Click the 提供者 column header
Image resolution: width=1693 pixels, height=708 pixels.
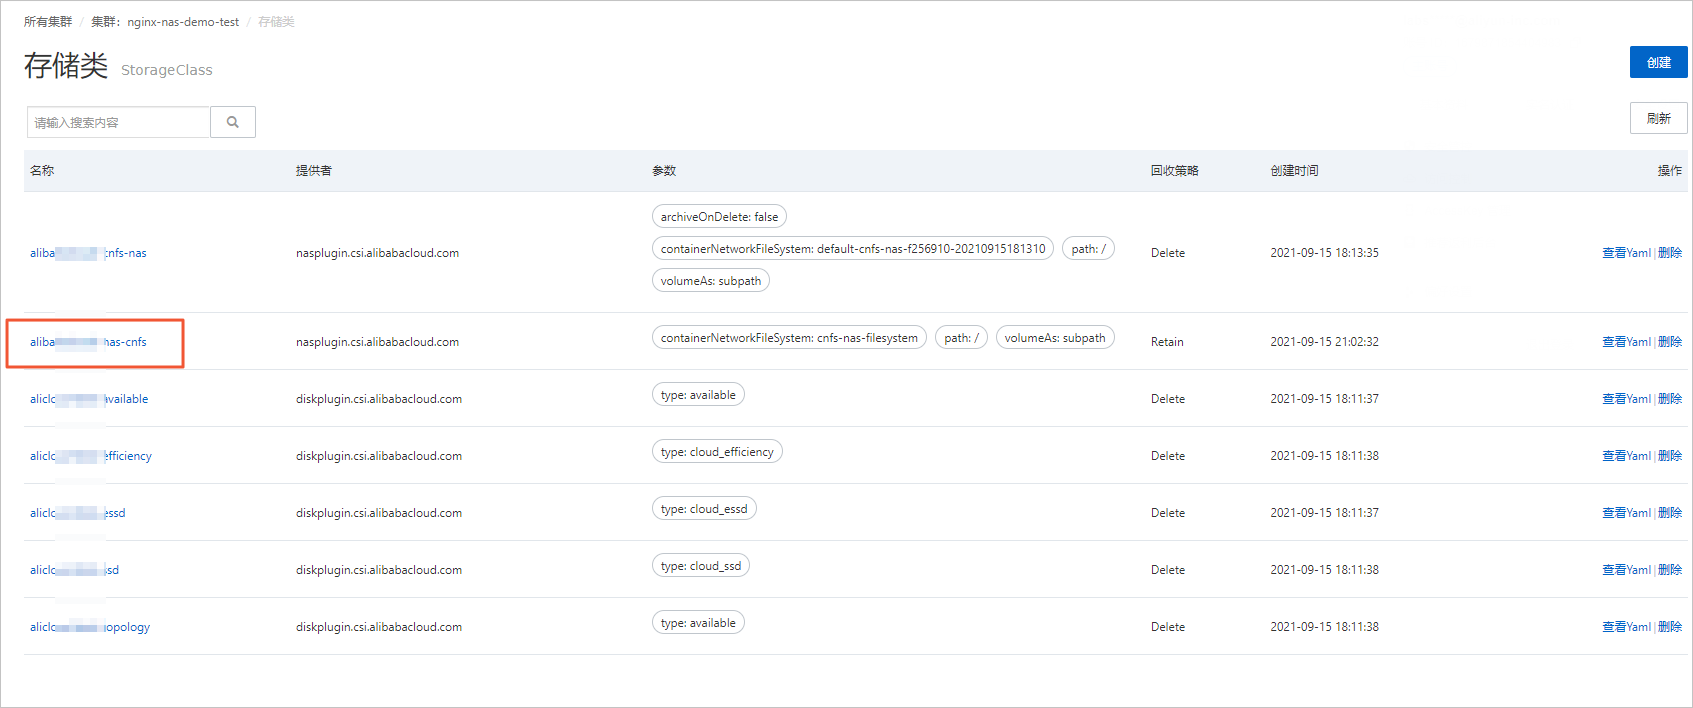[x=314, y=171]
